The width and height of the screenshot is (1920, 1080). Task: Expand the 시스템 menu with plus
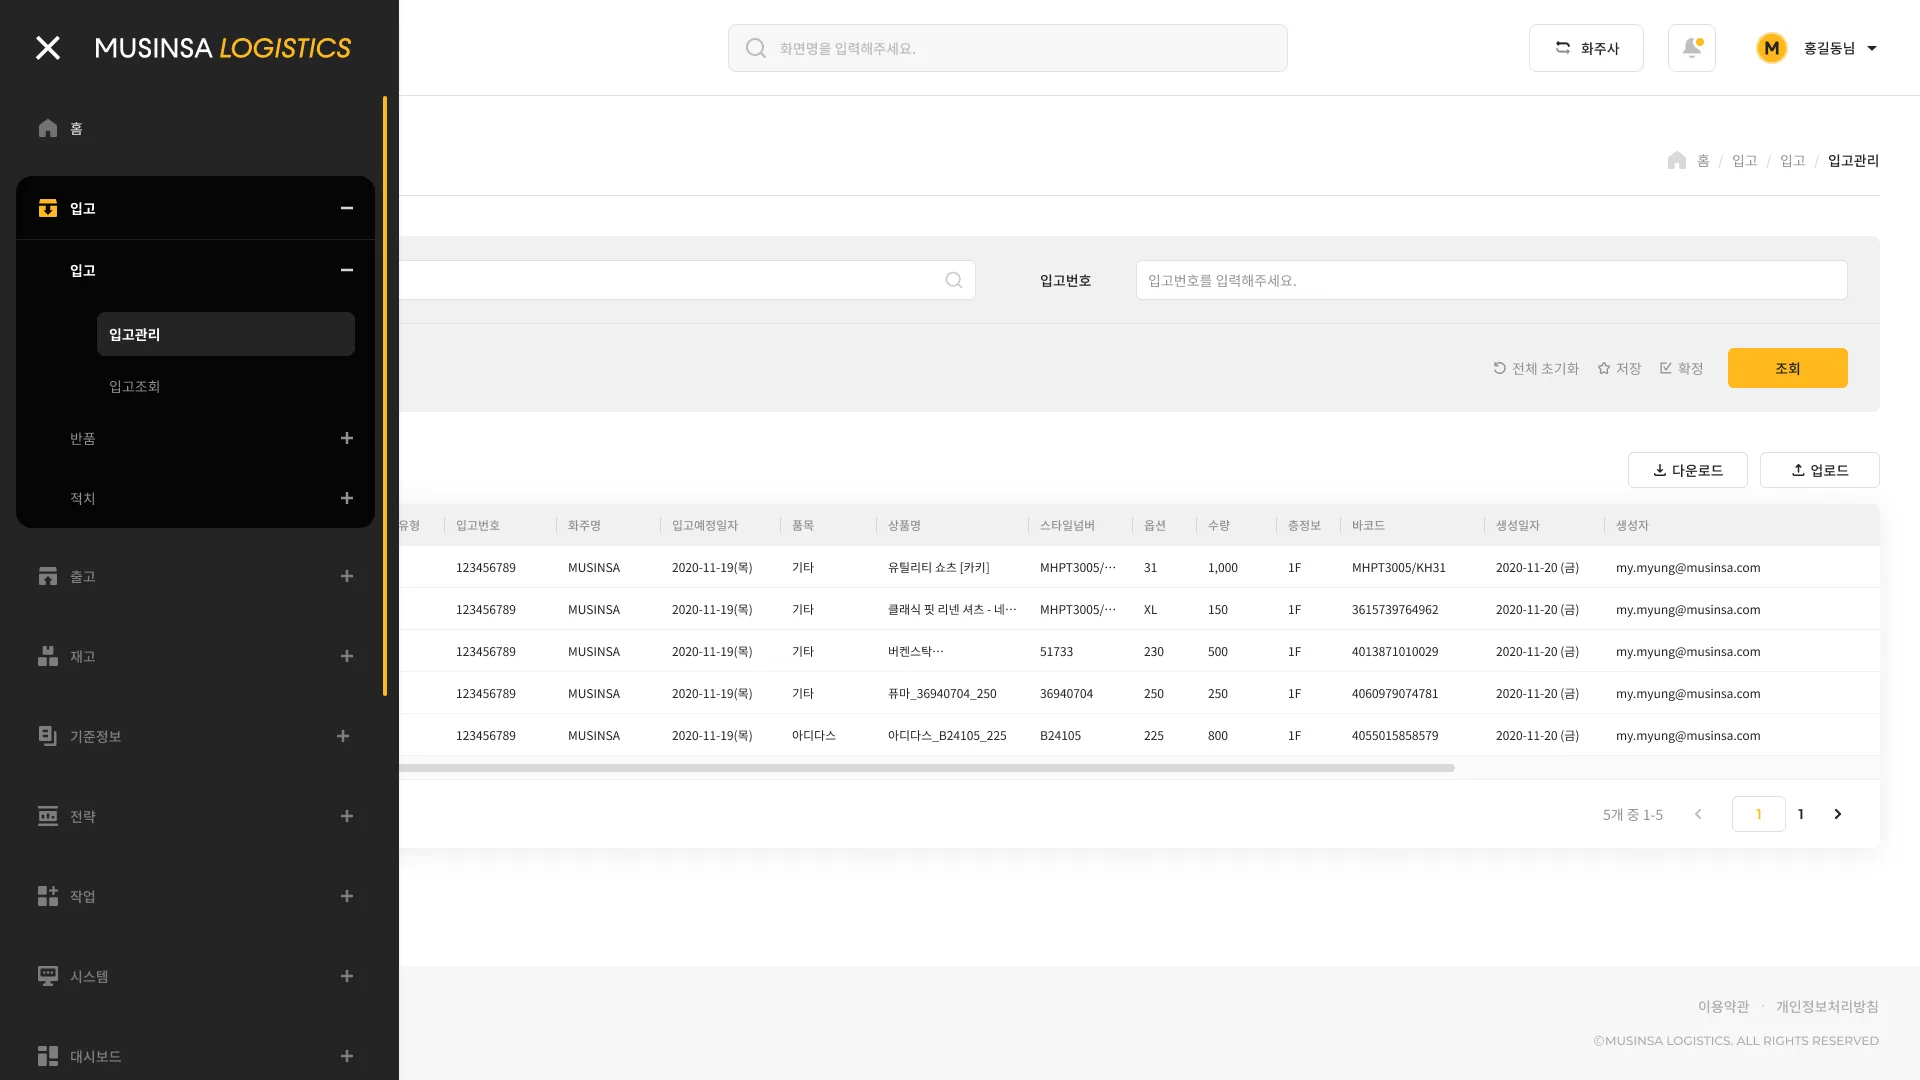[347, 976]
